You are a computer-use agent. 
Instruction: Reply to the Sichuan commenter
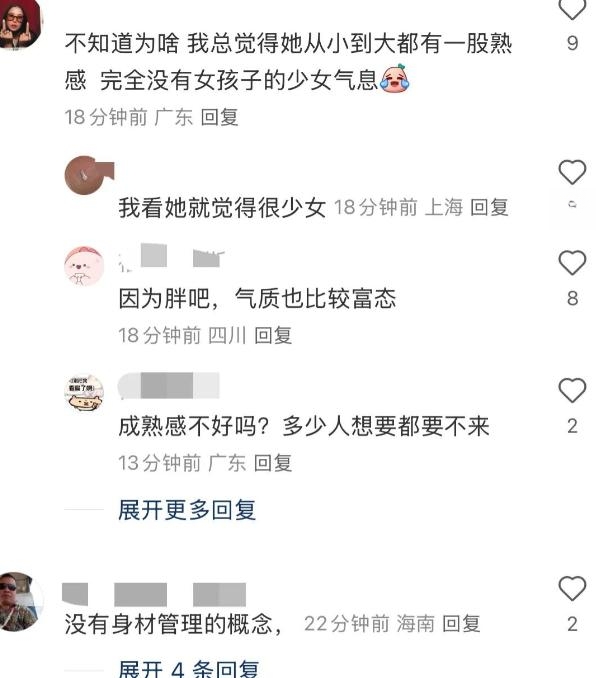pos(273,335)
